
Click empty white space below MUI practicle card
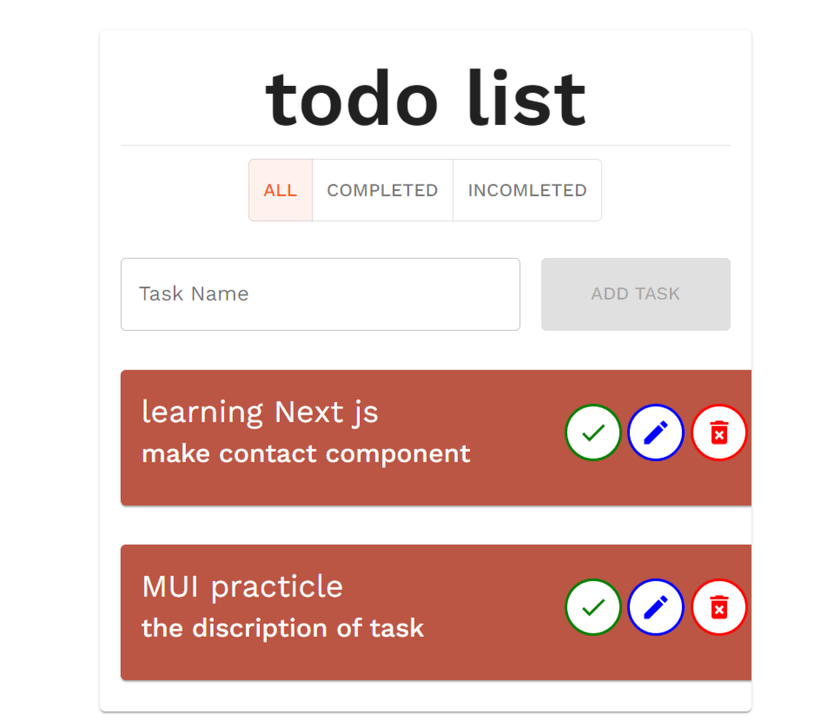click(426, 696)
